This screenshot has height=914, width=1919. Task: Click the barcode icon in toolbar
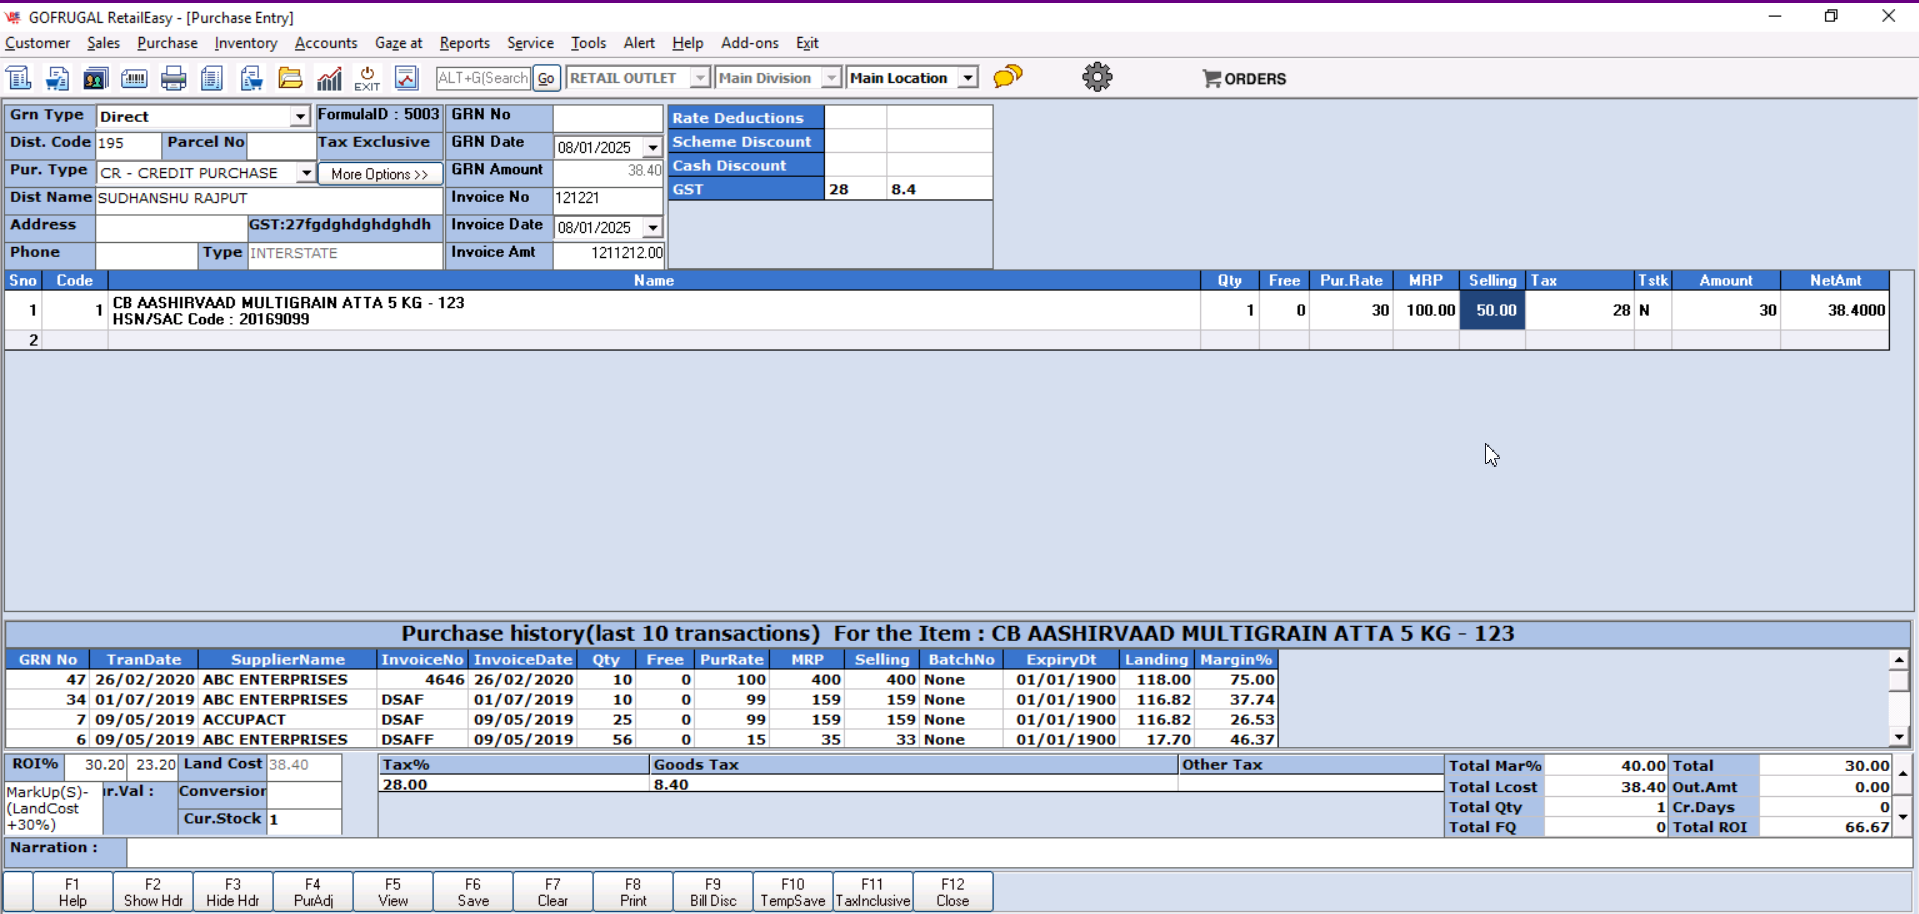click(x=134, y=78)
